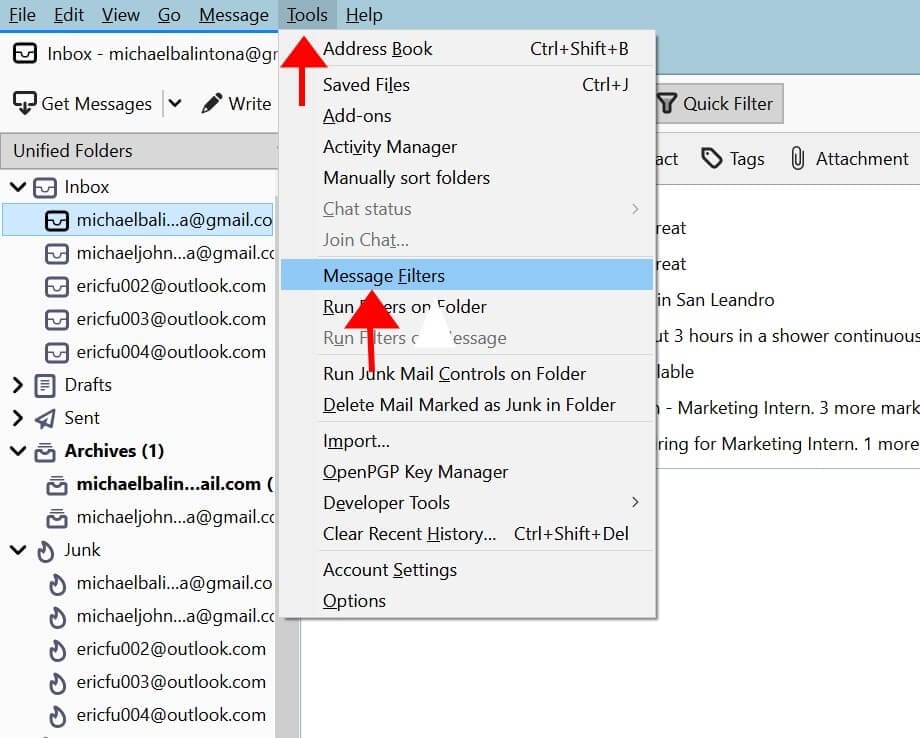Select Message Filters from the Tools menu
920x738 pixels.
(383, 275)
